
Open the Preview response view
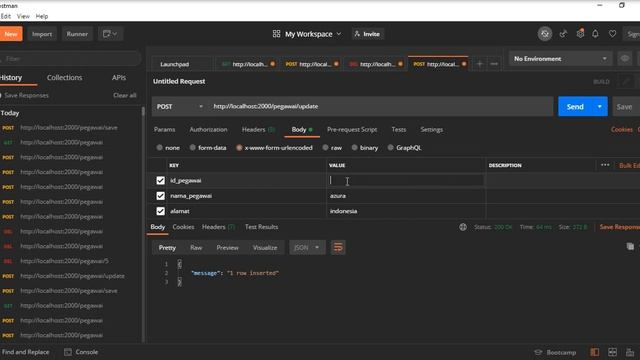227,248
